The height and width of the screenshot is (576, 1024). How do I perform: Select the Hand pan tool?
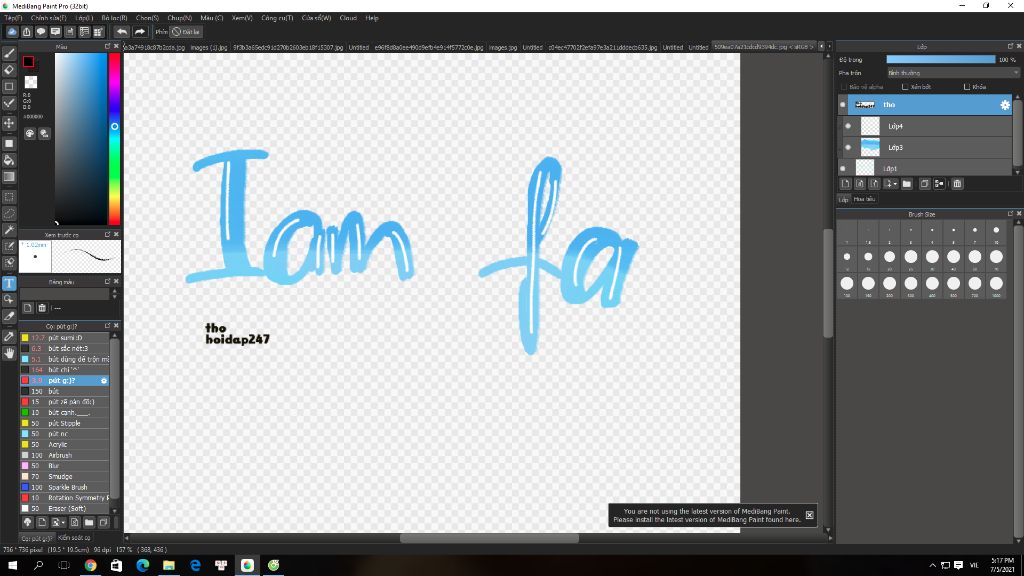click(9, 353)
